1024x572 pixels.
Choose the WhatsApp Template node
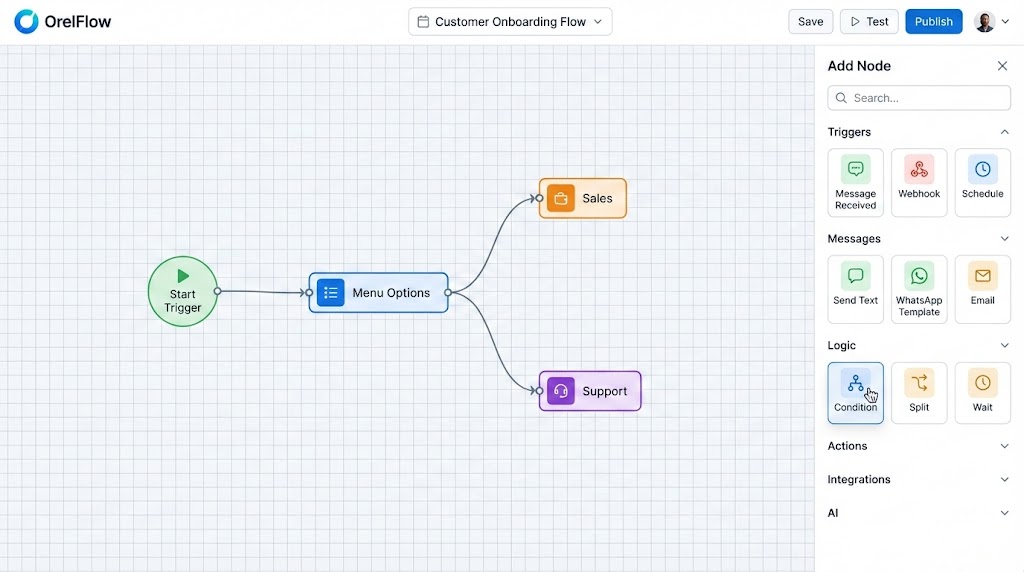coord(918,288)
